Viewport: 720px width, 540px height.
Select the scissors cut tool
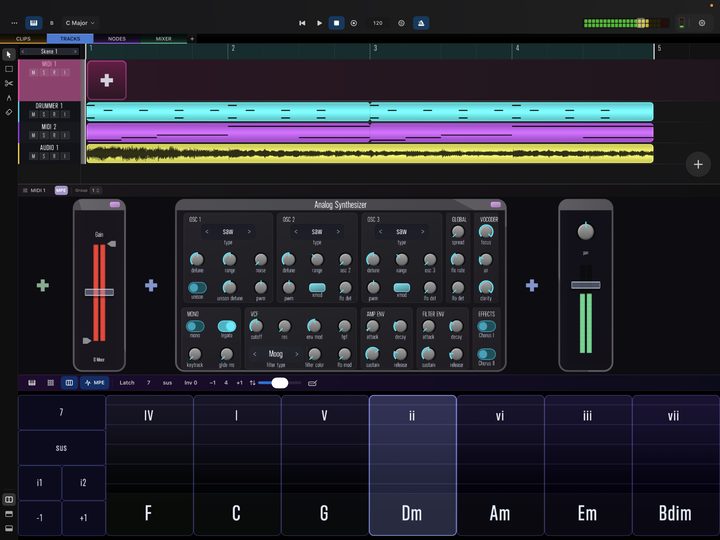click(x=9, y=83)
